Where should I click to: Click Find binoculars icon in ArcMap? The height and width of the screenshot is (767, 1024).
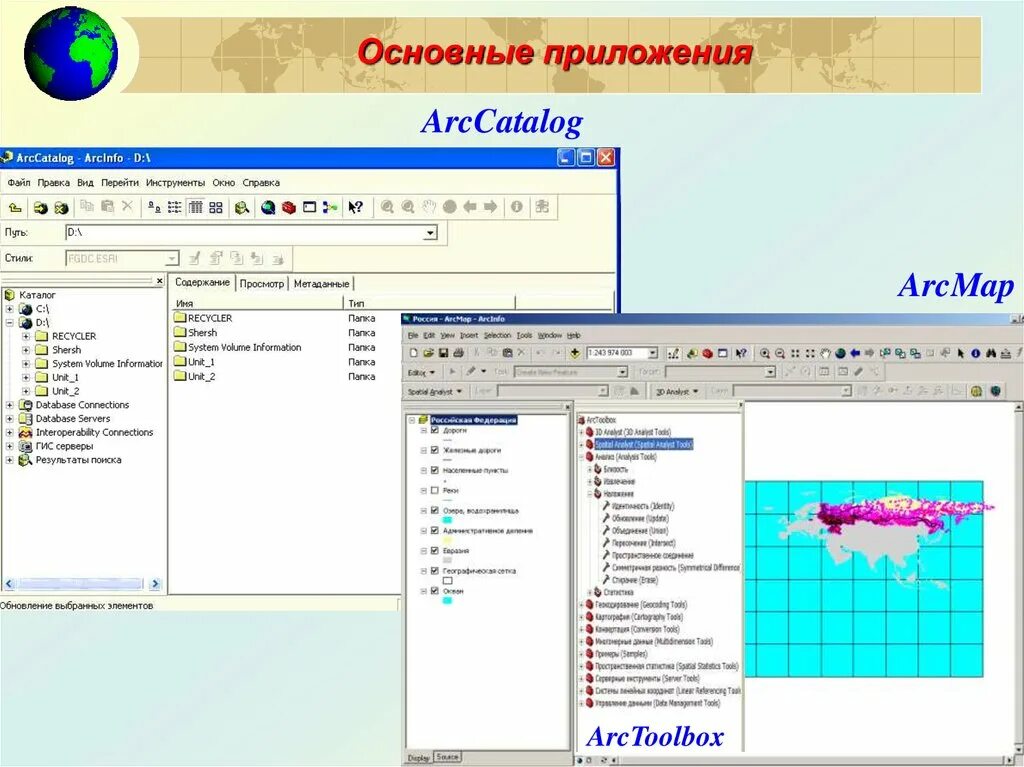point(991,353)
